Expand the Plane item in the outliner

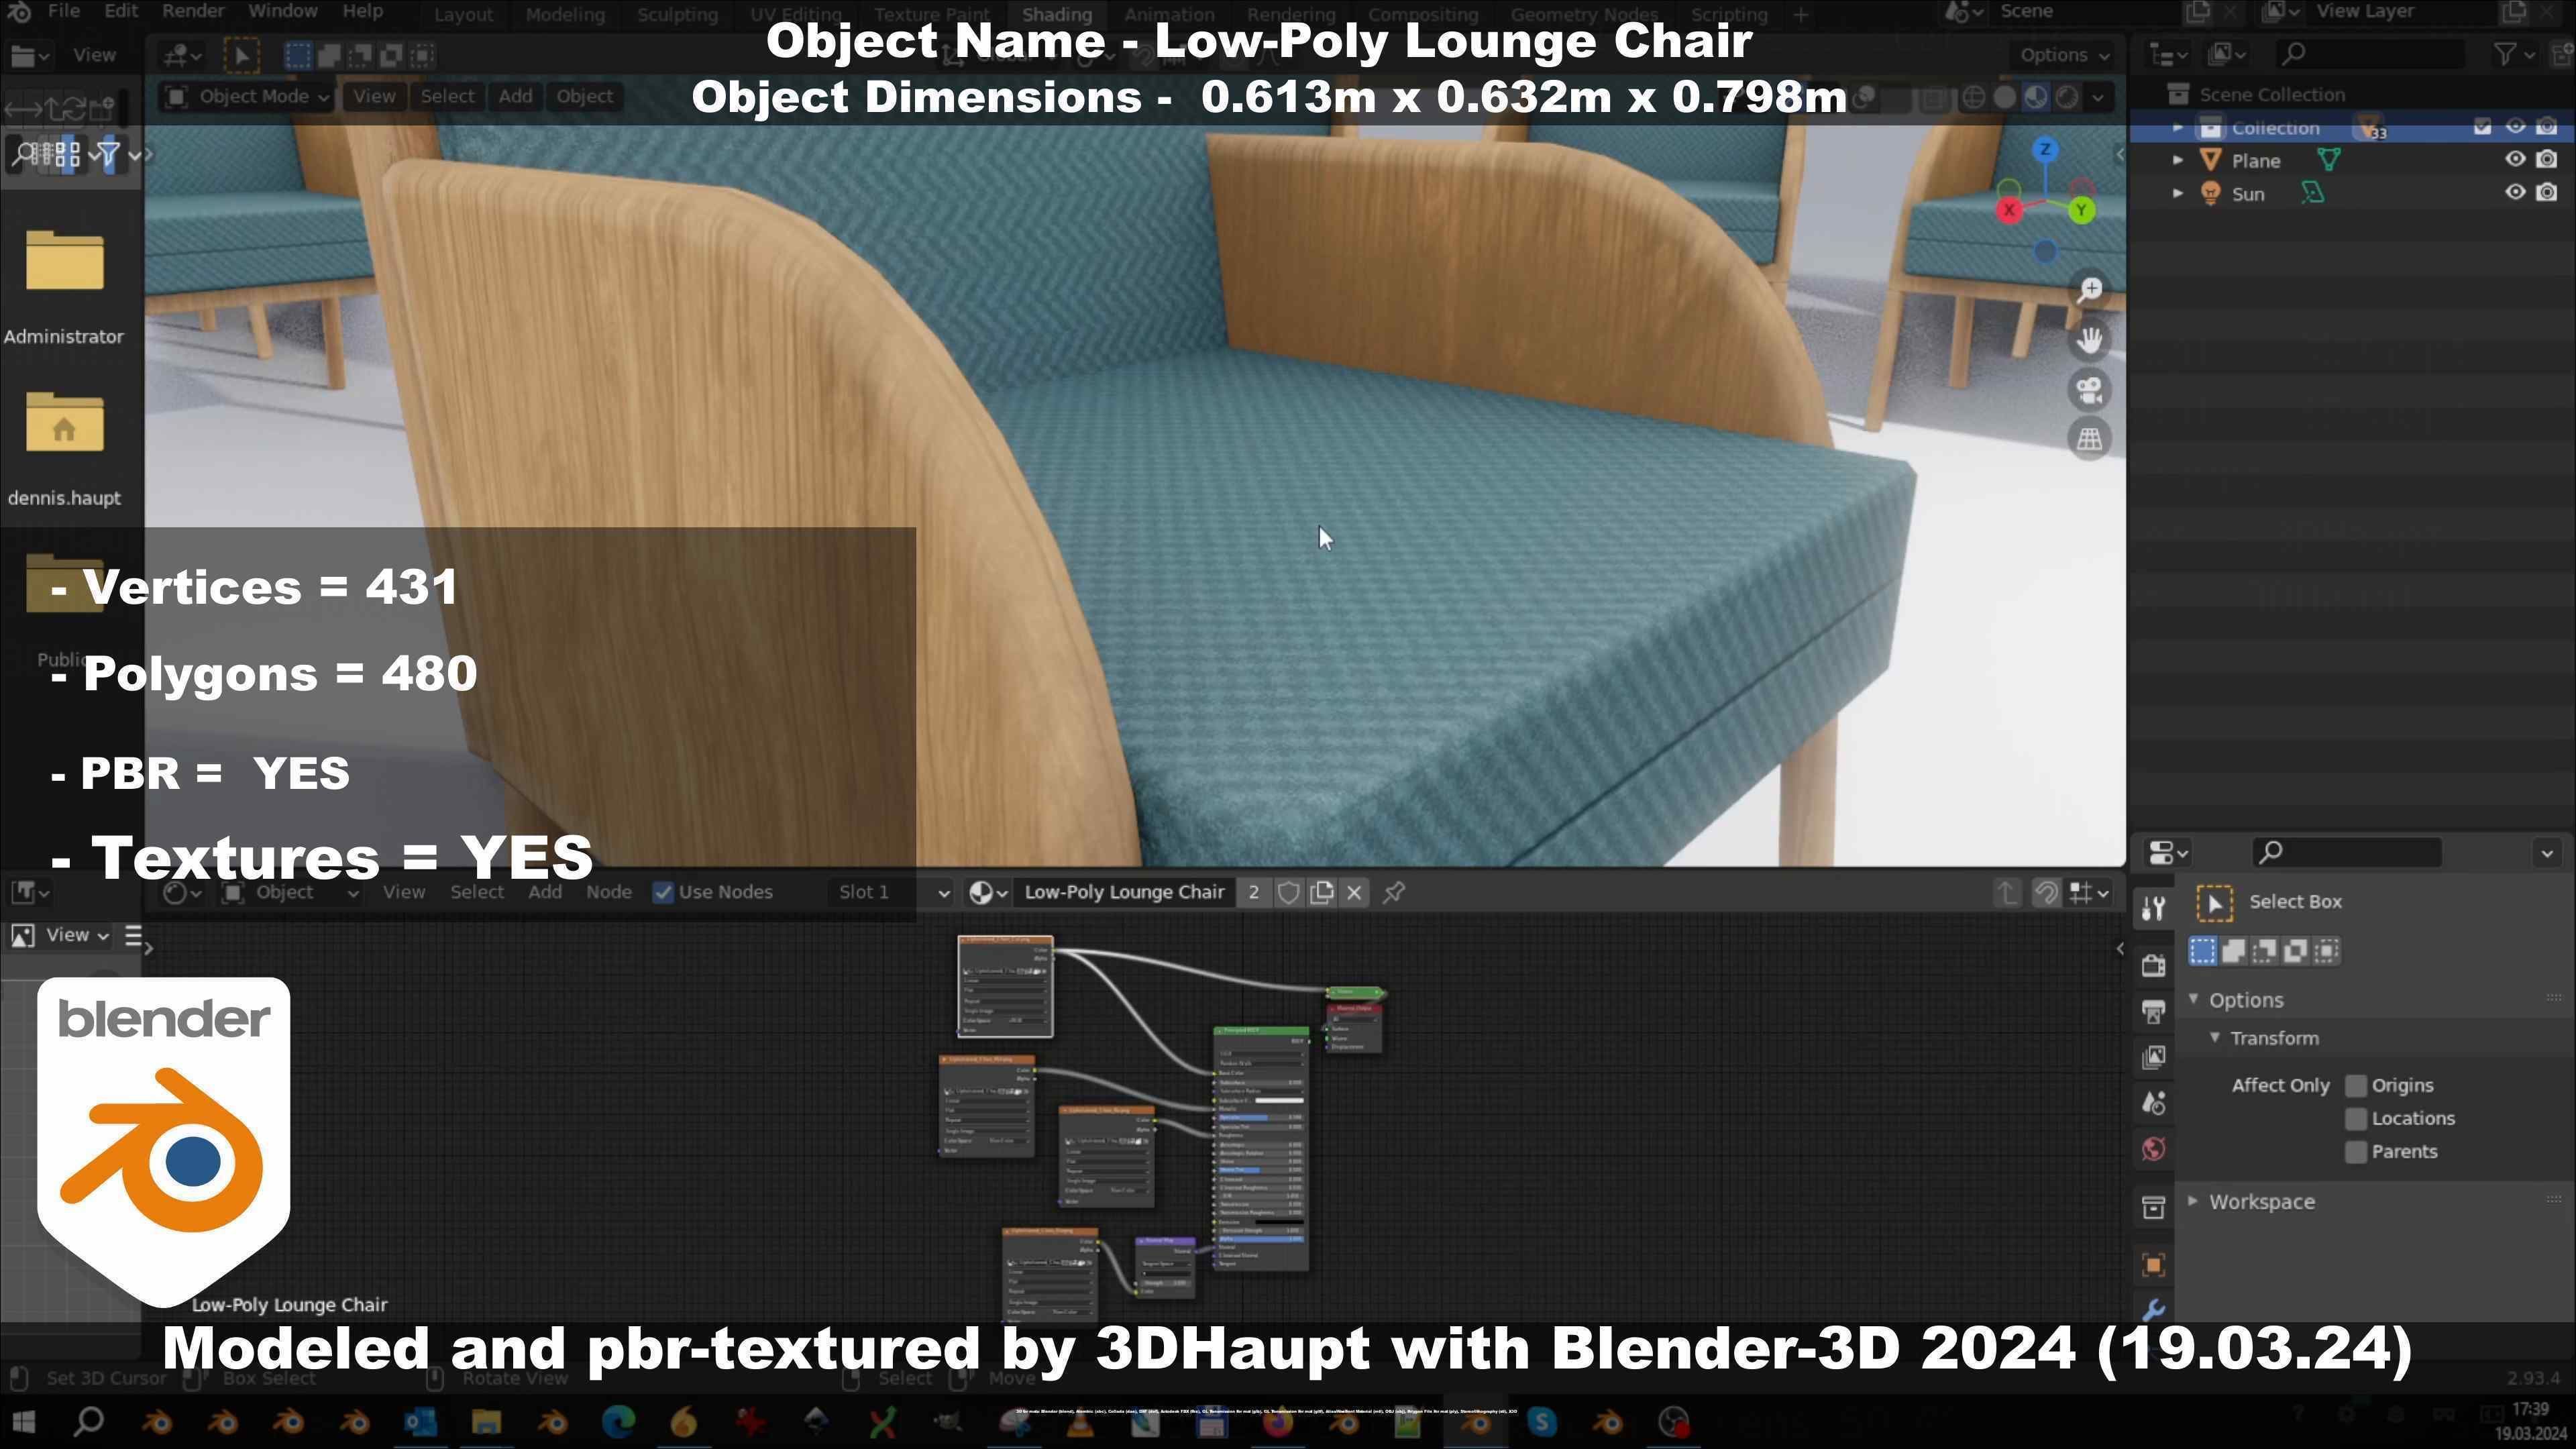(x=2178, y=160)
